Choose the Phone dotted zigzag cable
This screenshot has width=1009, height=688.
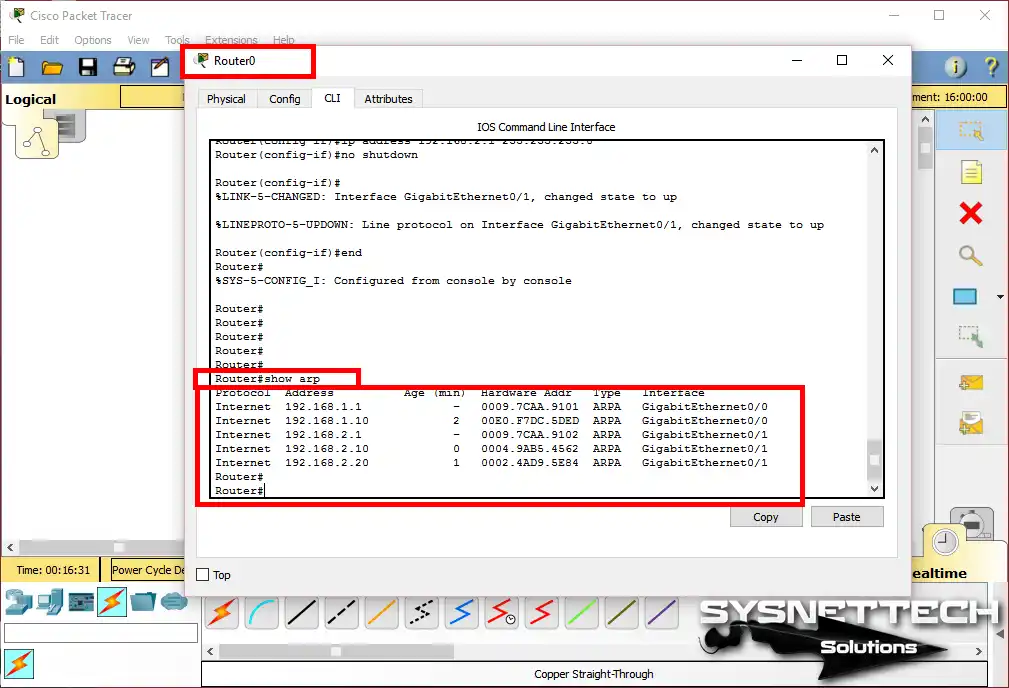pyautogui.click(x=421, y=613)
